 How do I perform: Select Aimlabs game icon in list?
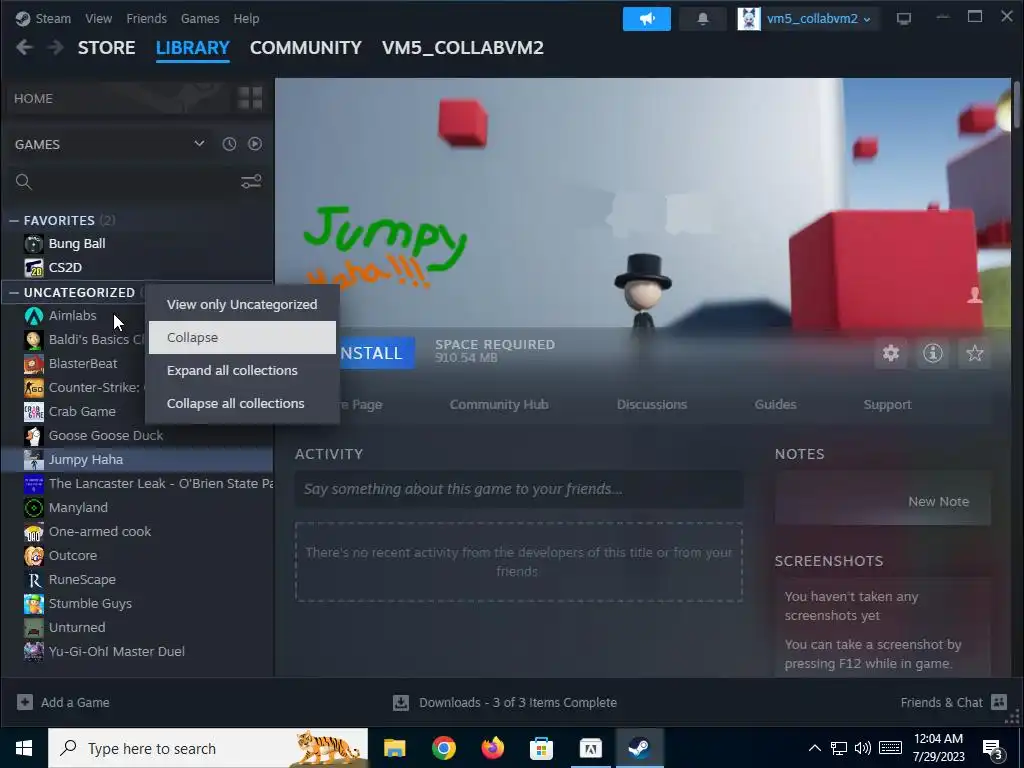(x=34, y=316)
